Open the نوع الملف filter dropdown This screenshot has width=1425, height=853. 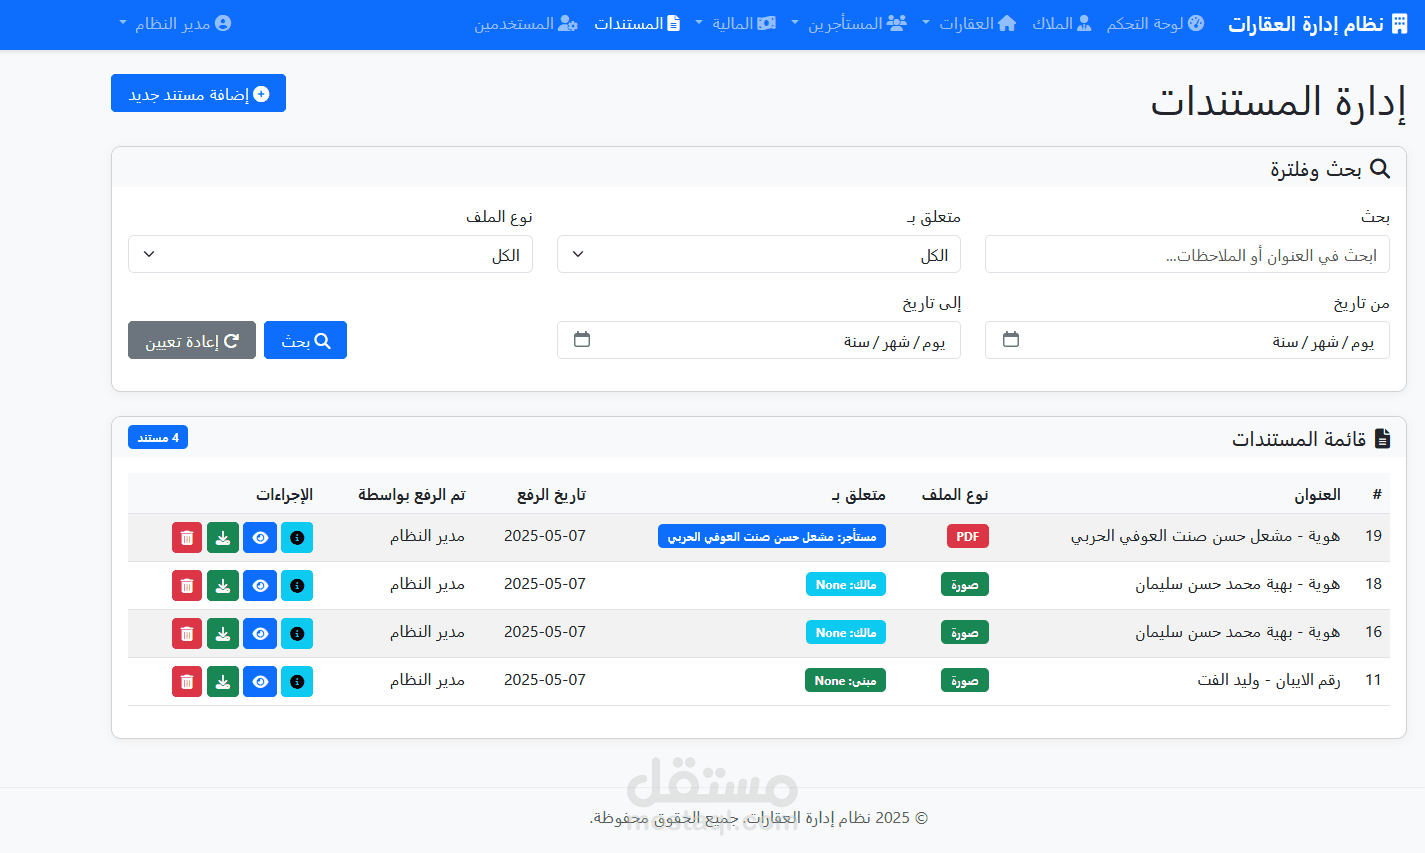[330, 254]
